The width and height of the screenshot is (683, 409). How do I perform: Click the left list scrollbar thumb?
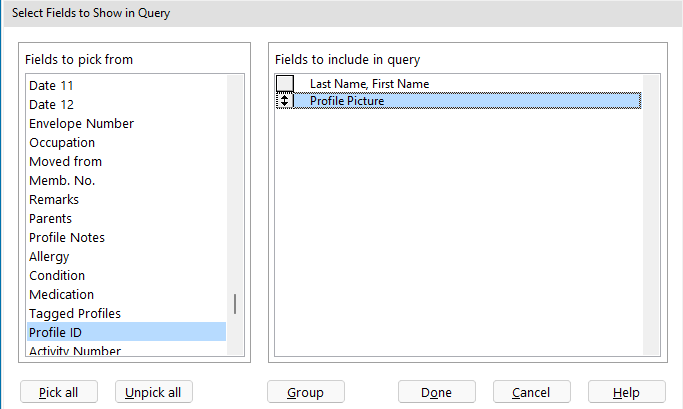(x=236, y=304)
